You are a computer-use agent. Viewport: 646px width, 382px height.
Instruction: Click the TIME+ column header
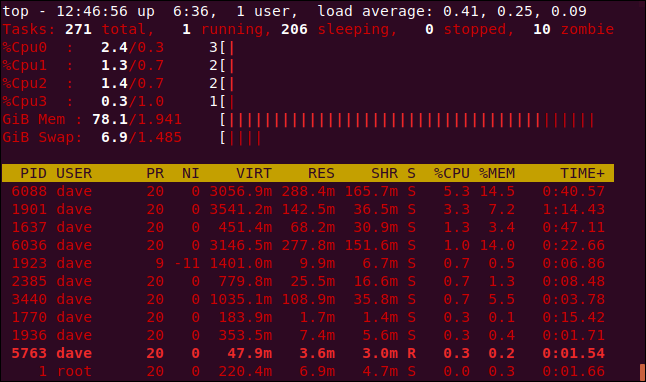tap(582, 173)
